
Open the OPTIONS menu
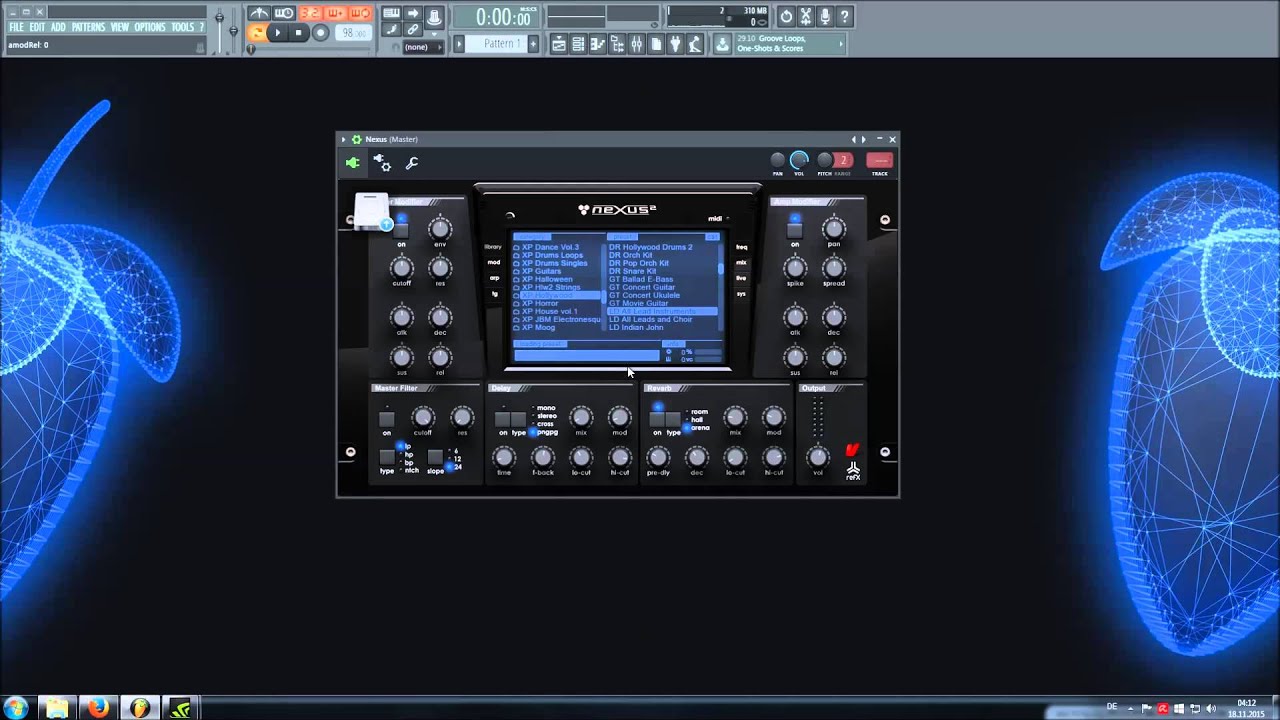pyautogui.click(x=150, y=27)
